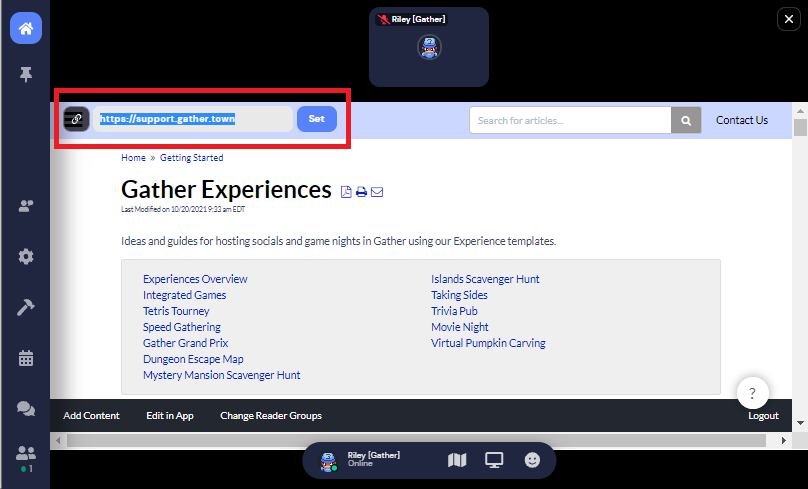Click the help question mark button
This screenshot has height=489, width=808.
[x=752, y=392]
